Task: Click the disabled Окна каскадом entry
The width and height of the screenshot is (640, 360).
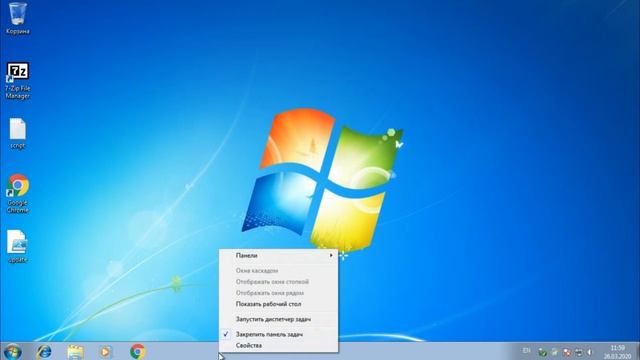Action: 279,271
